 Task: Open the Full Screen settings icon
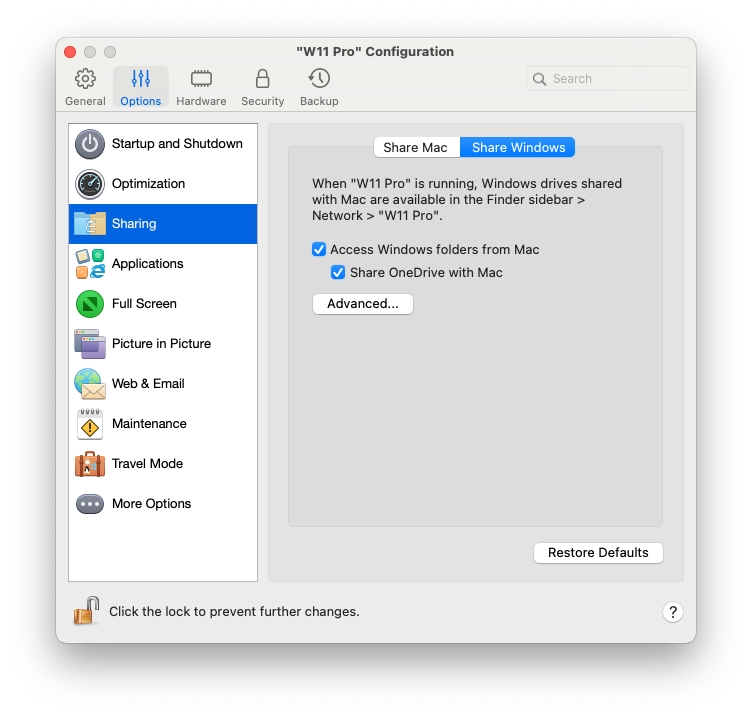pos(90,304)
